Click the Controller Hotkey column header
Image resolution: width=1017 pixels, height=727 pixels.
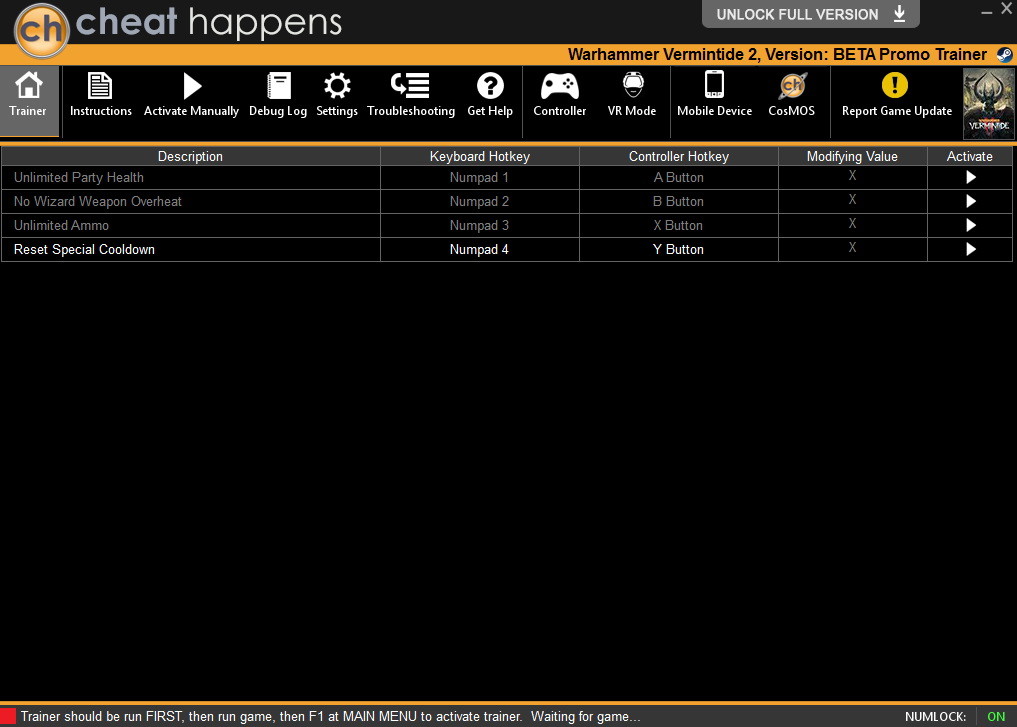pos(678,156)
